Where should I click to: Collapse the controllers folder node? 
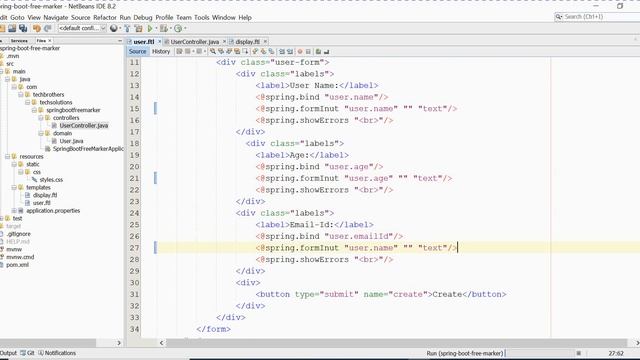pos(41,118)
